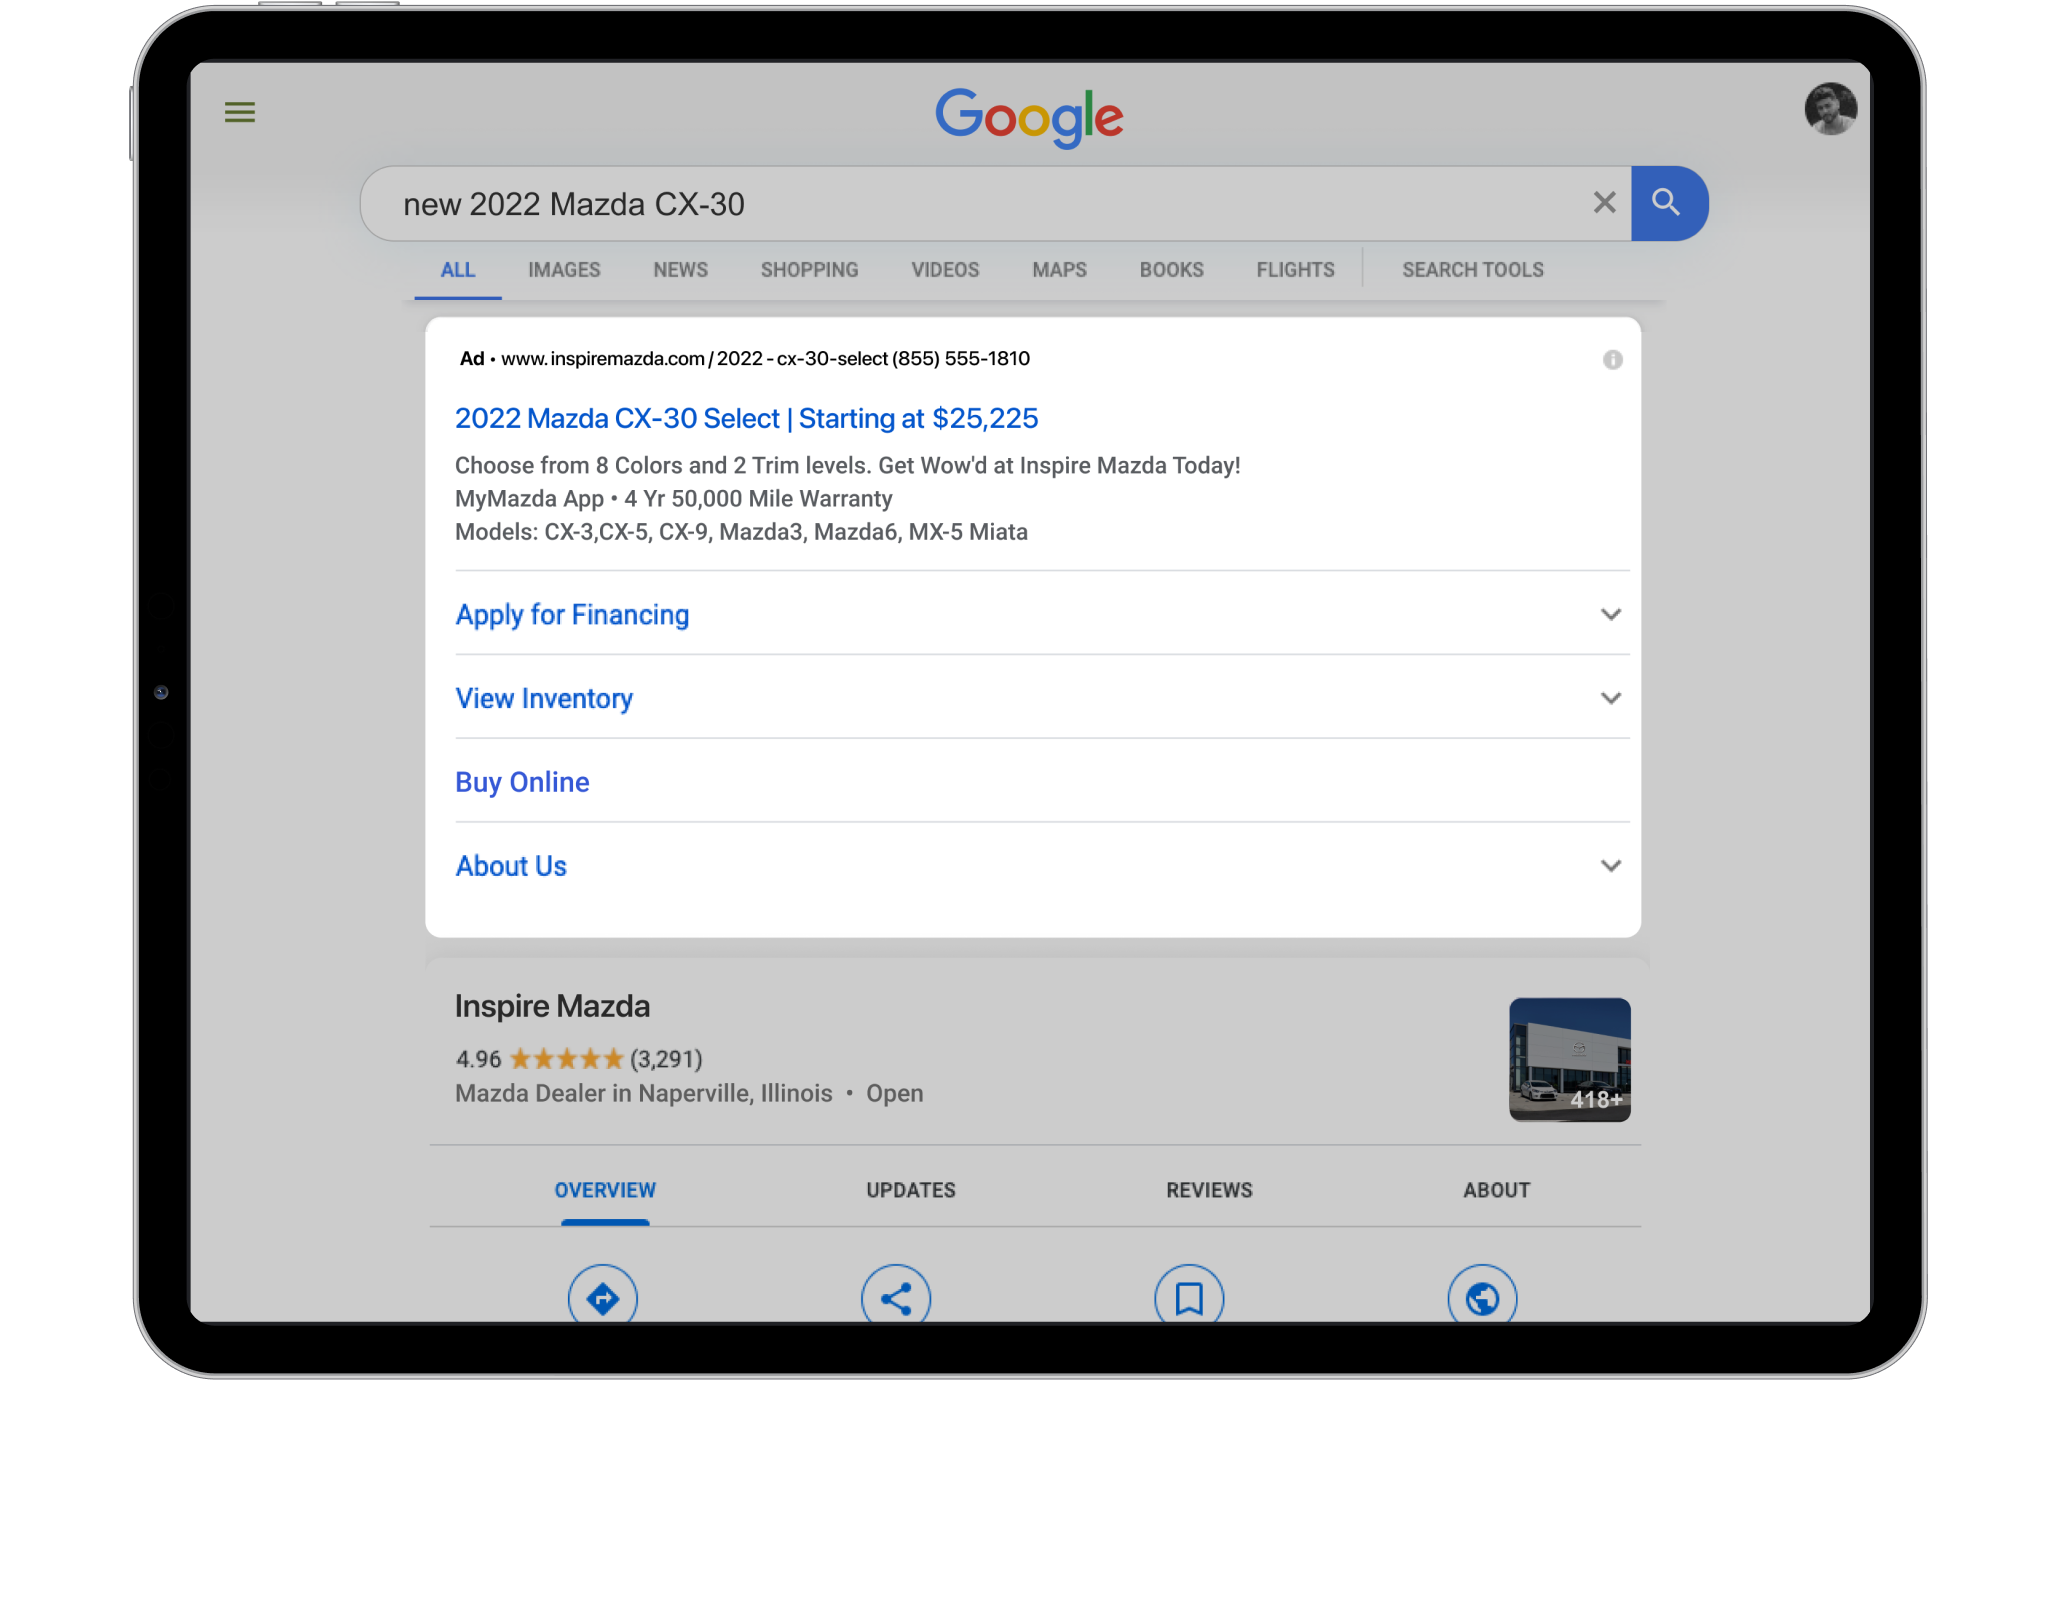Click the 4.96 rating number
Image resolution: width=2060 pixels, height=1614 pixels.
[478, 1059]
